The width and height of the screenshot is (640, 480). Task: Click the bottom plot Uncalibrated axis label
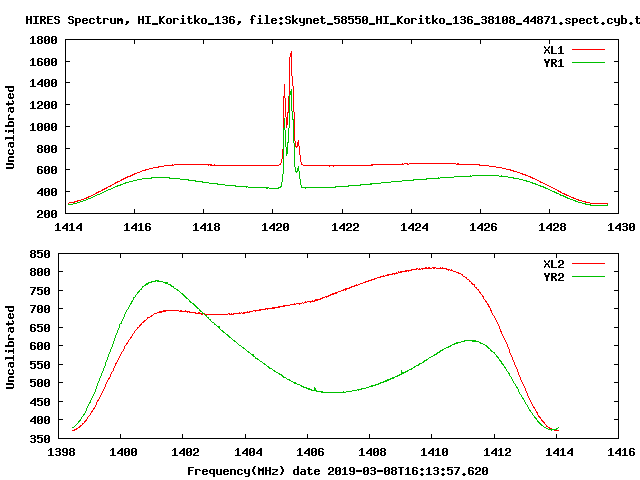10,347
